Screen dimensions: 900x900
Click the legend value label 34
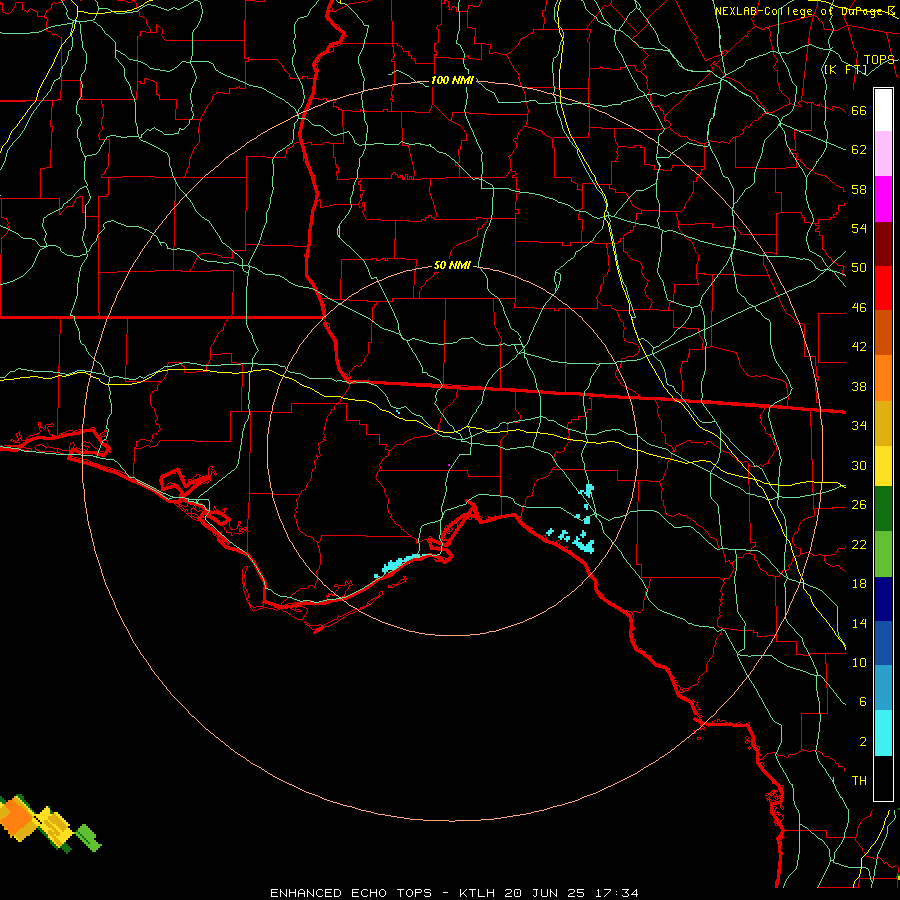tap(859, 425)
